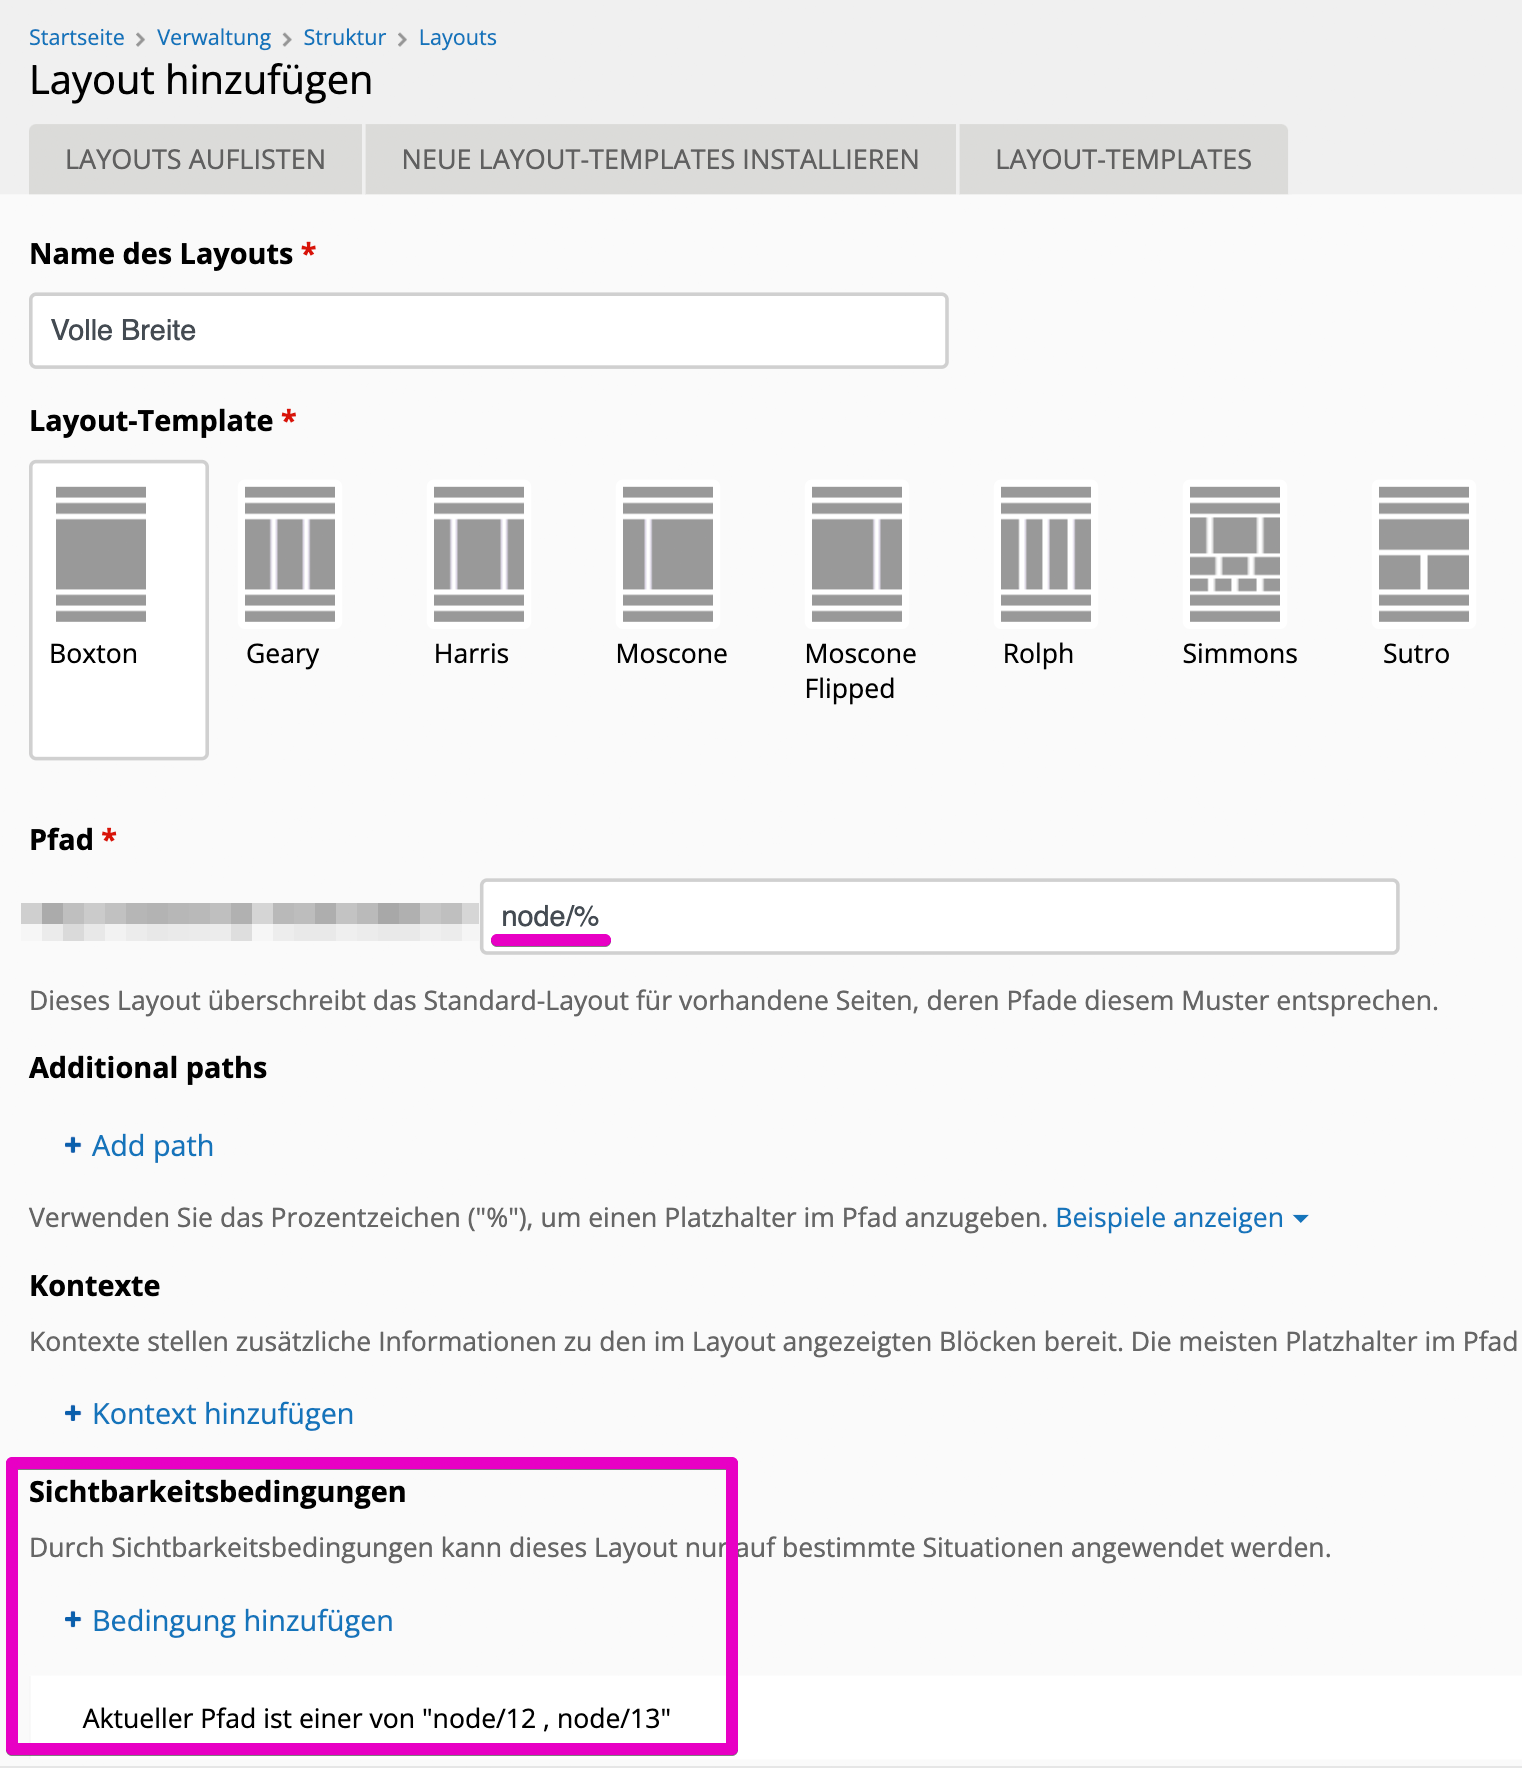
Task: Click the Geary template label
Action: click(282, 655)
